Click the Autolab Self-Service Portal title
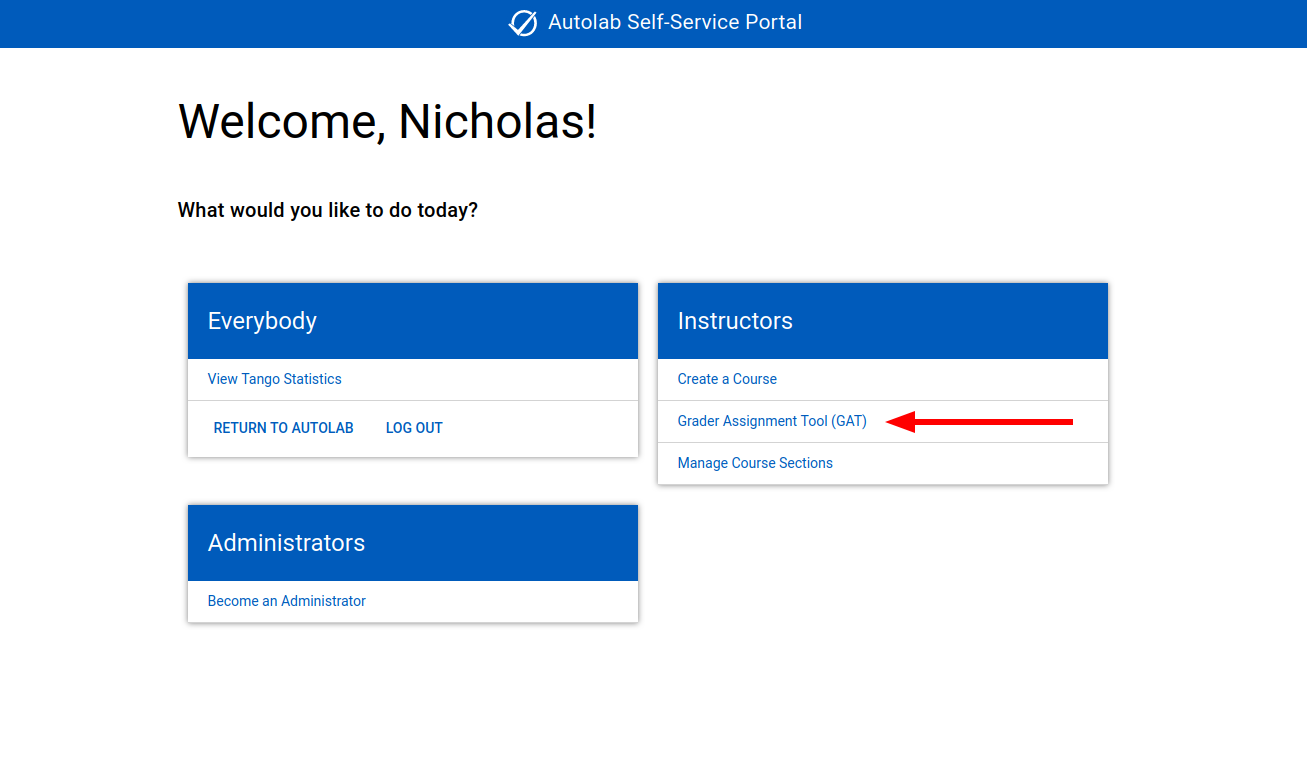 [675, 22]
